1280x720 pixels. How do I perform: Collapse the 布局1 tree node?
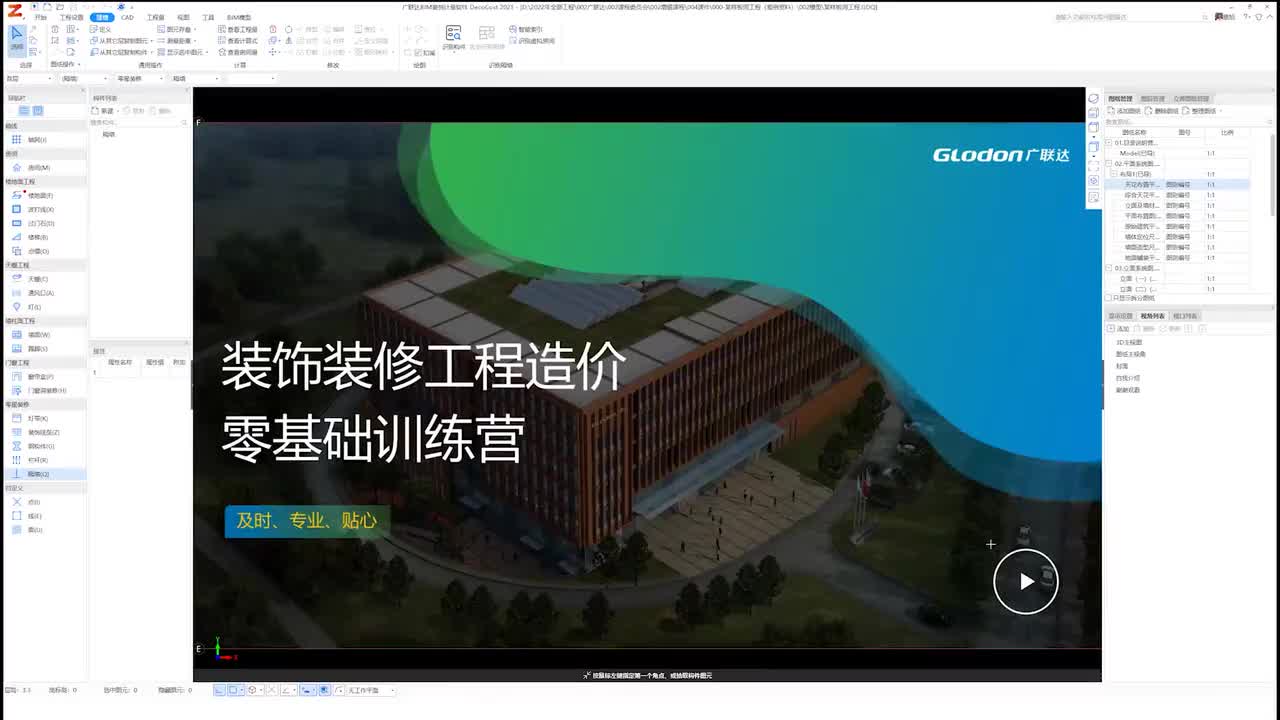(1114, 174)
